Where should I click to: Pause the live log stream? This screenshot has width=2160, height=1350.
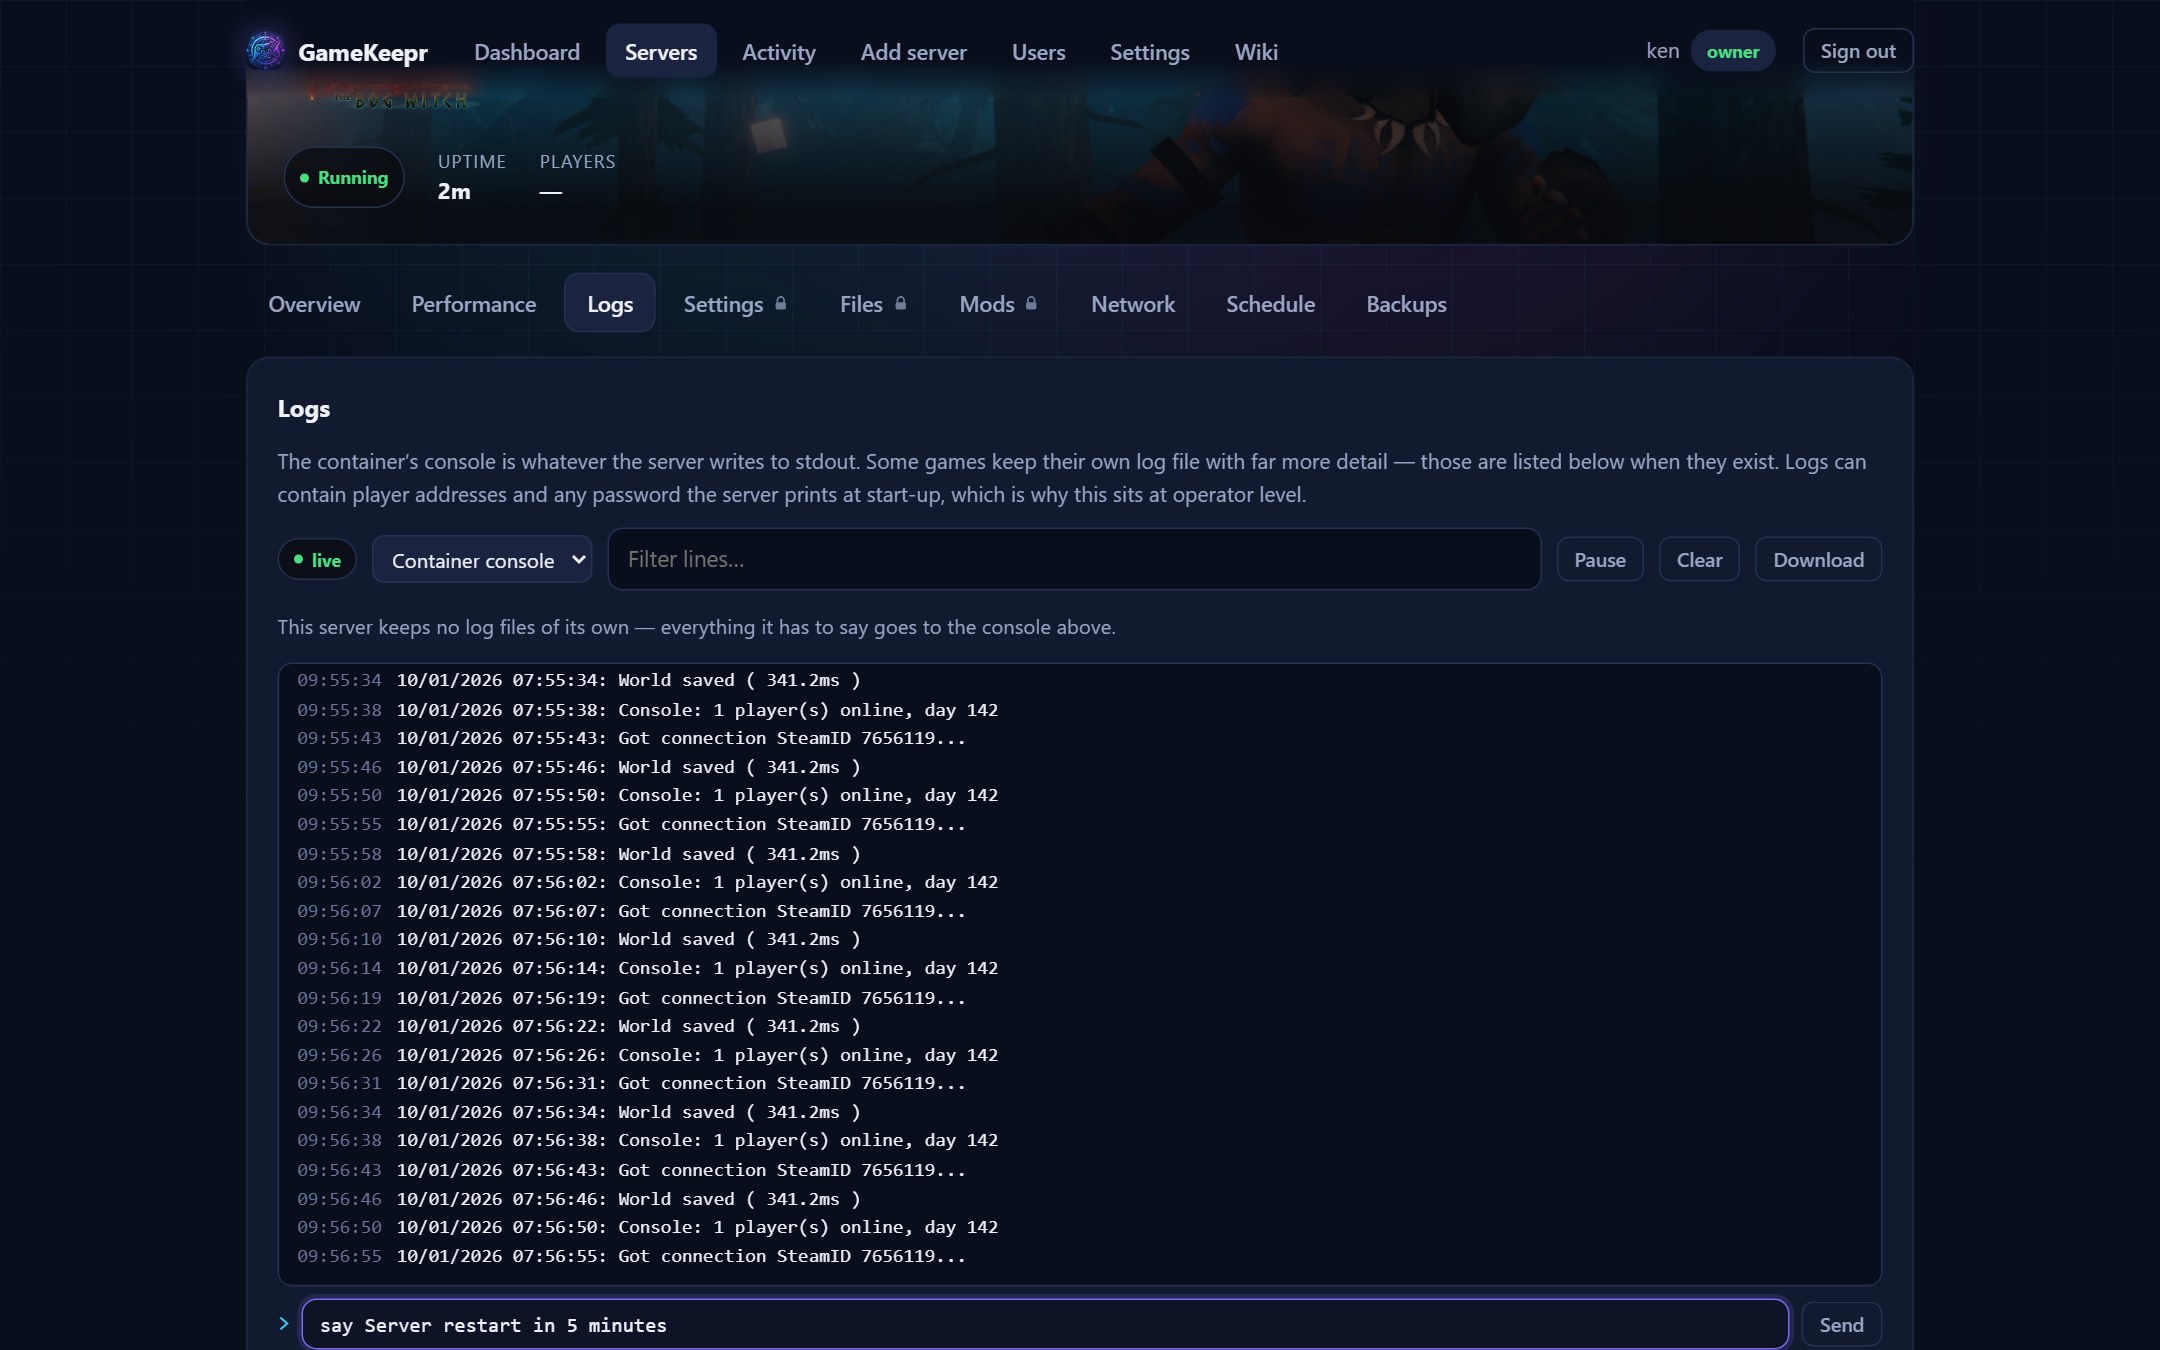pos(1600,560)
